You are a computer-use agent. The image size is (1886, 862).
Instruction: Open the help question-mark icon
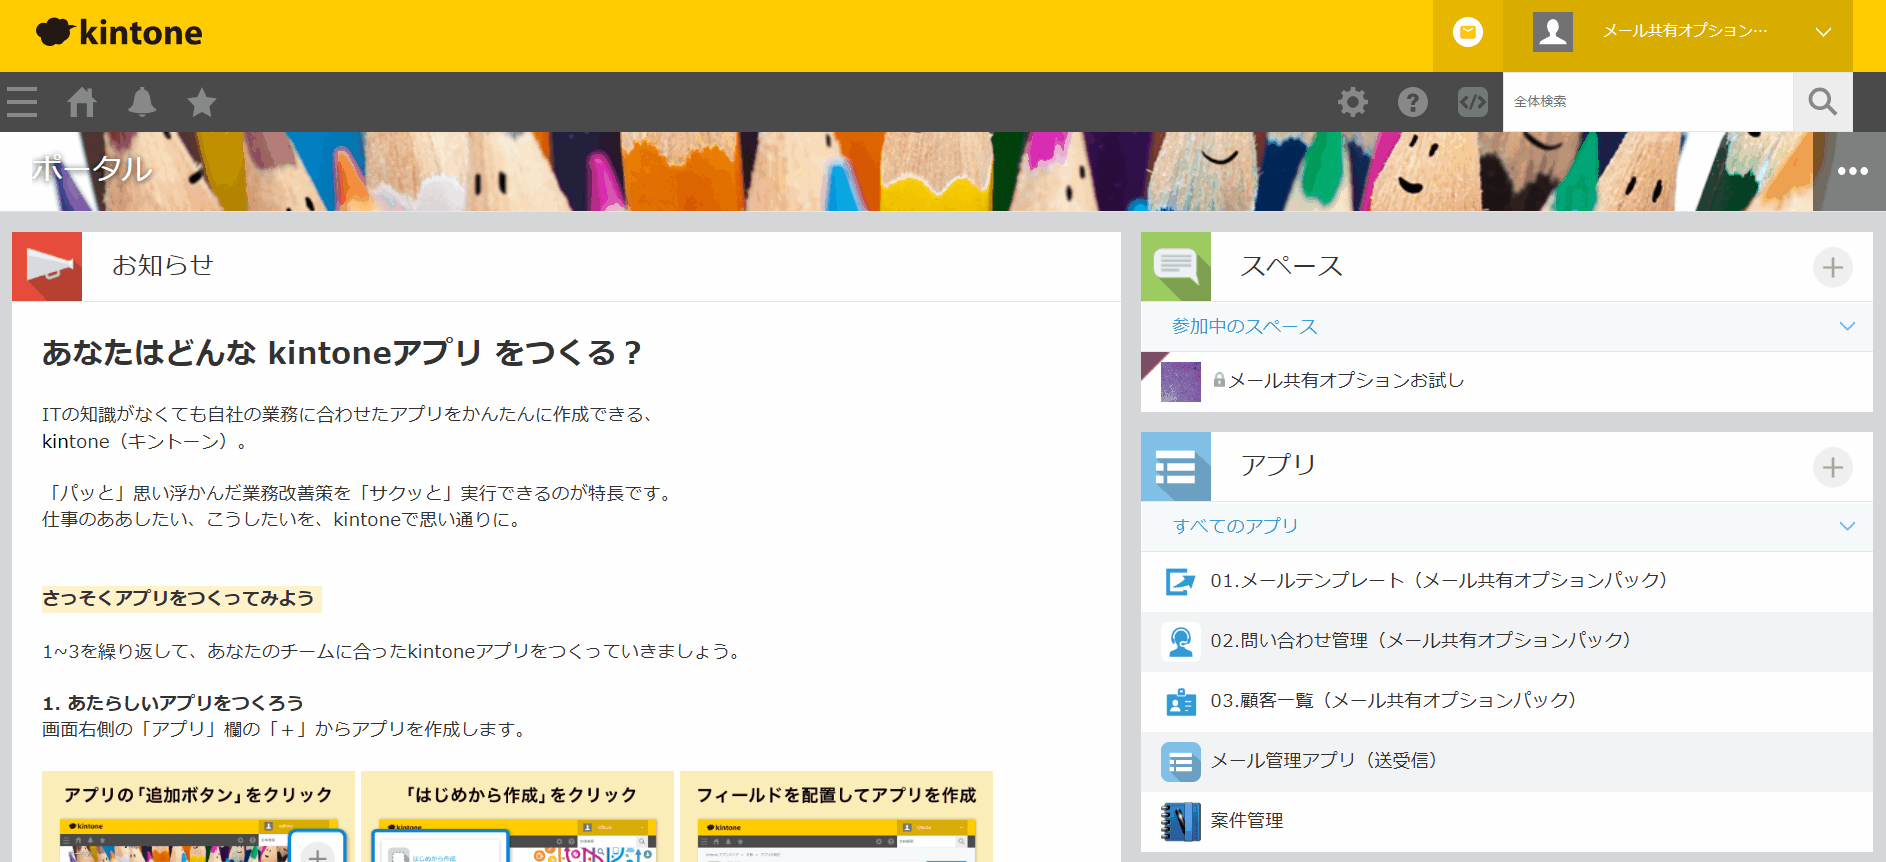[1412, 102]
